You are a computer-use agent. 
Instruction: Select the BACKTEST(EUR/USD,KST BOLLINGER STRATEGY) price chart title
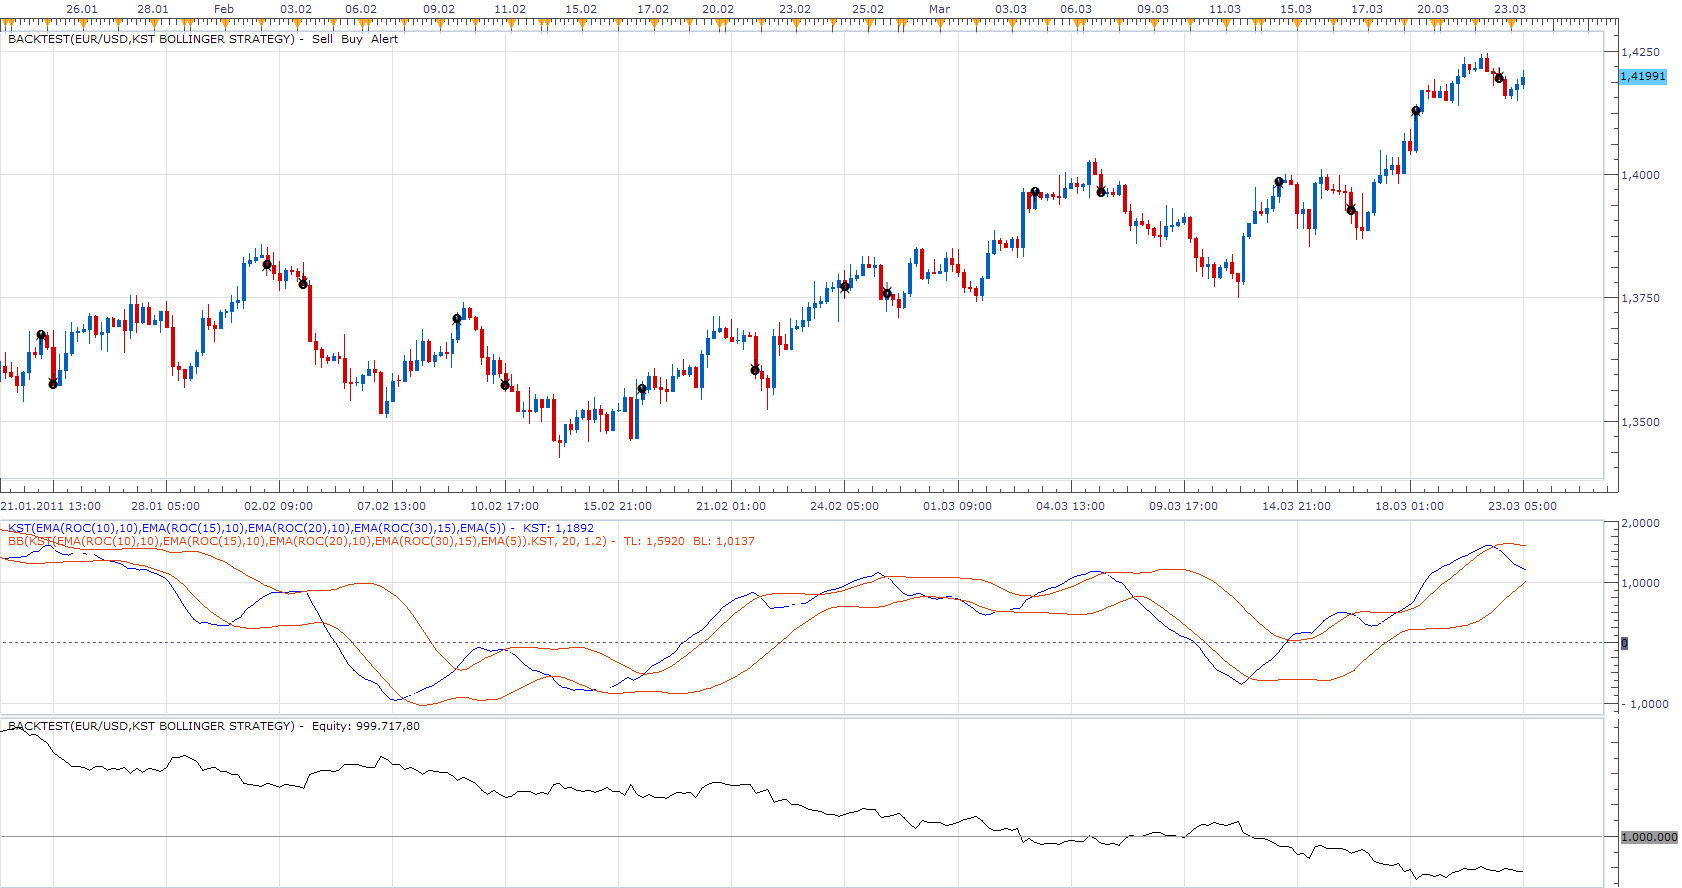click(x=151, y=39)
